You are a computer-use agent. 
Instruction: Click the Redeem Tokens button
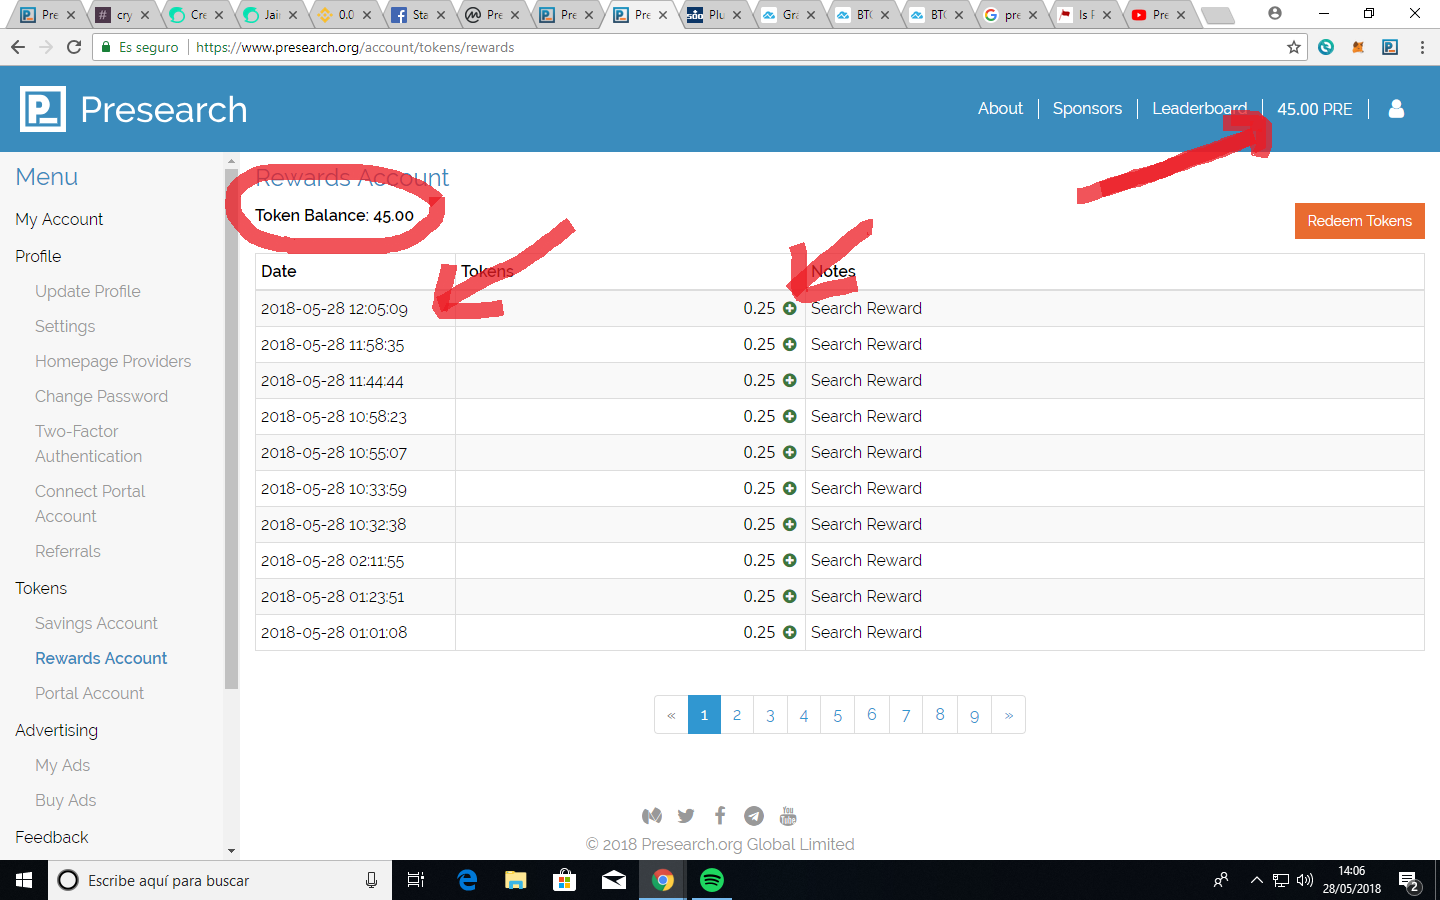tap(1360, 221)
